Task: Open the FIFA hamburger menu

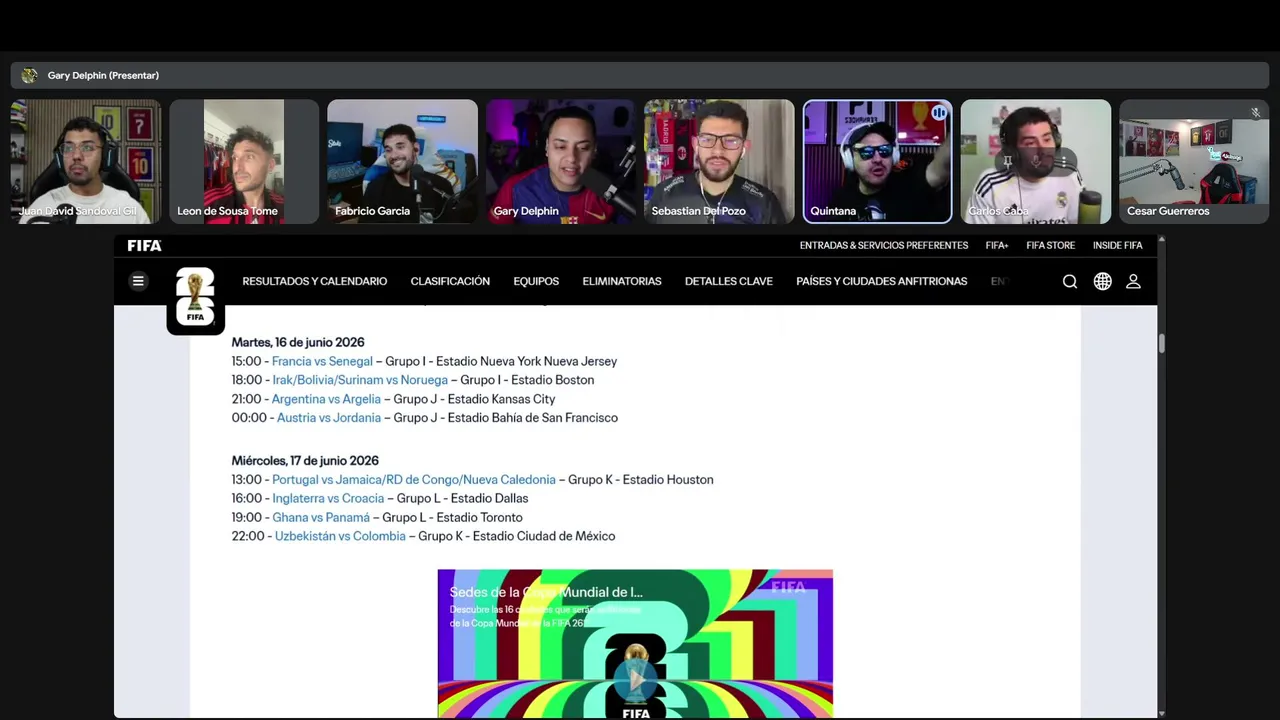Action: (138, 281)
